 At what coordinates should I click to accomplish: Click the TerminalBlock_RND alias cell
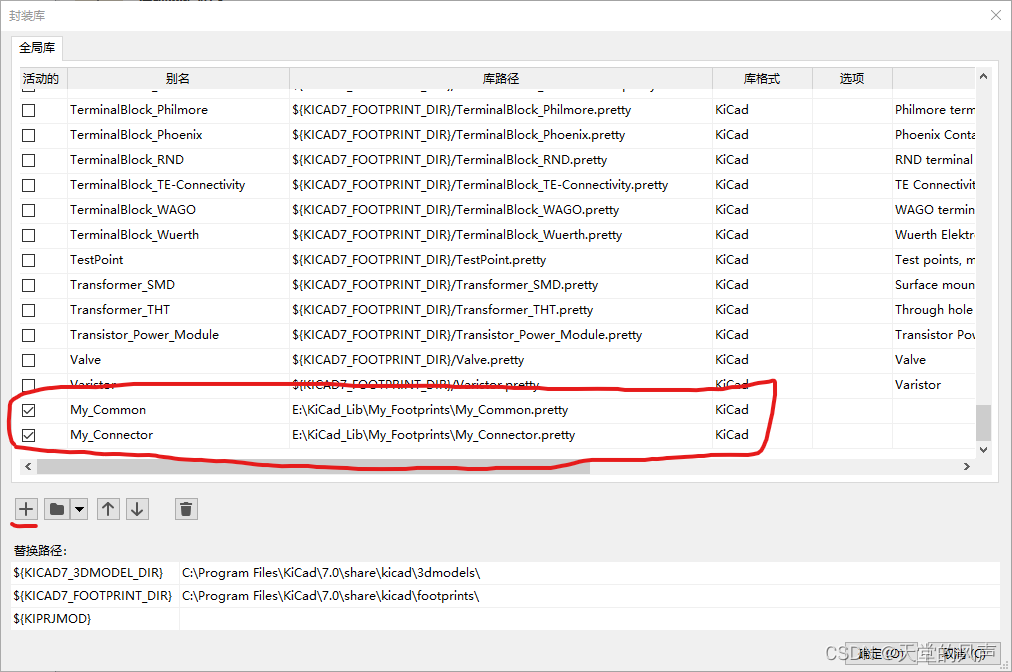[178, 160]
